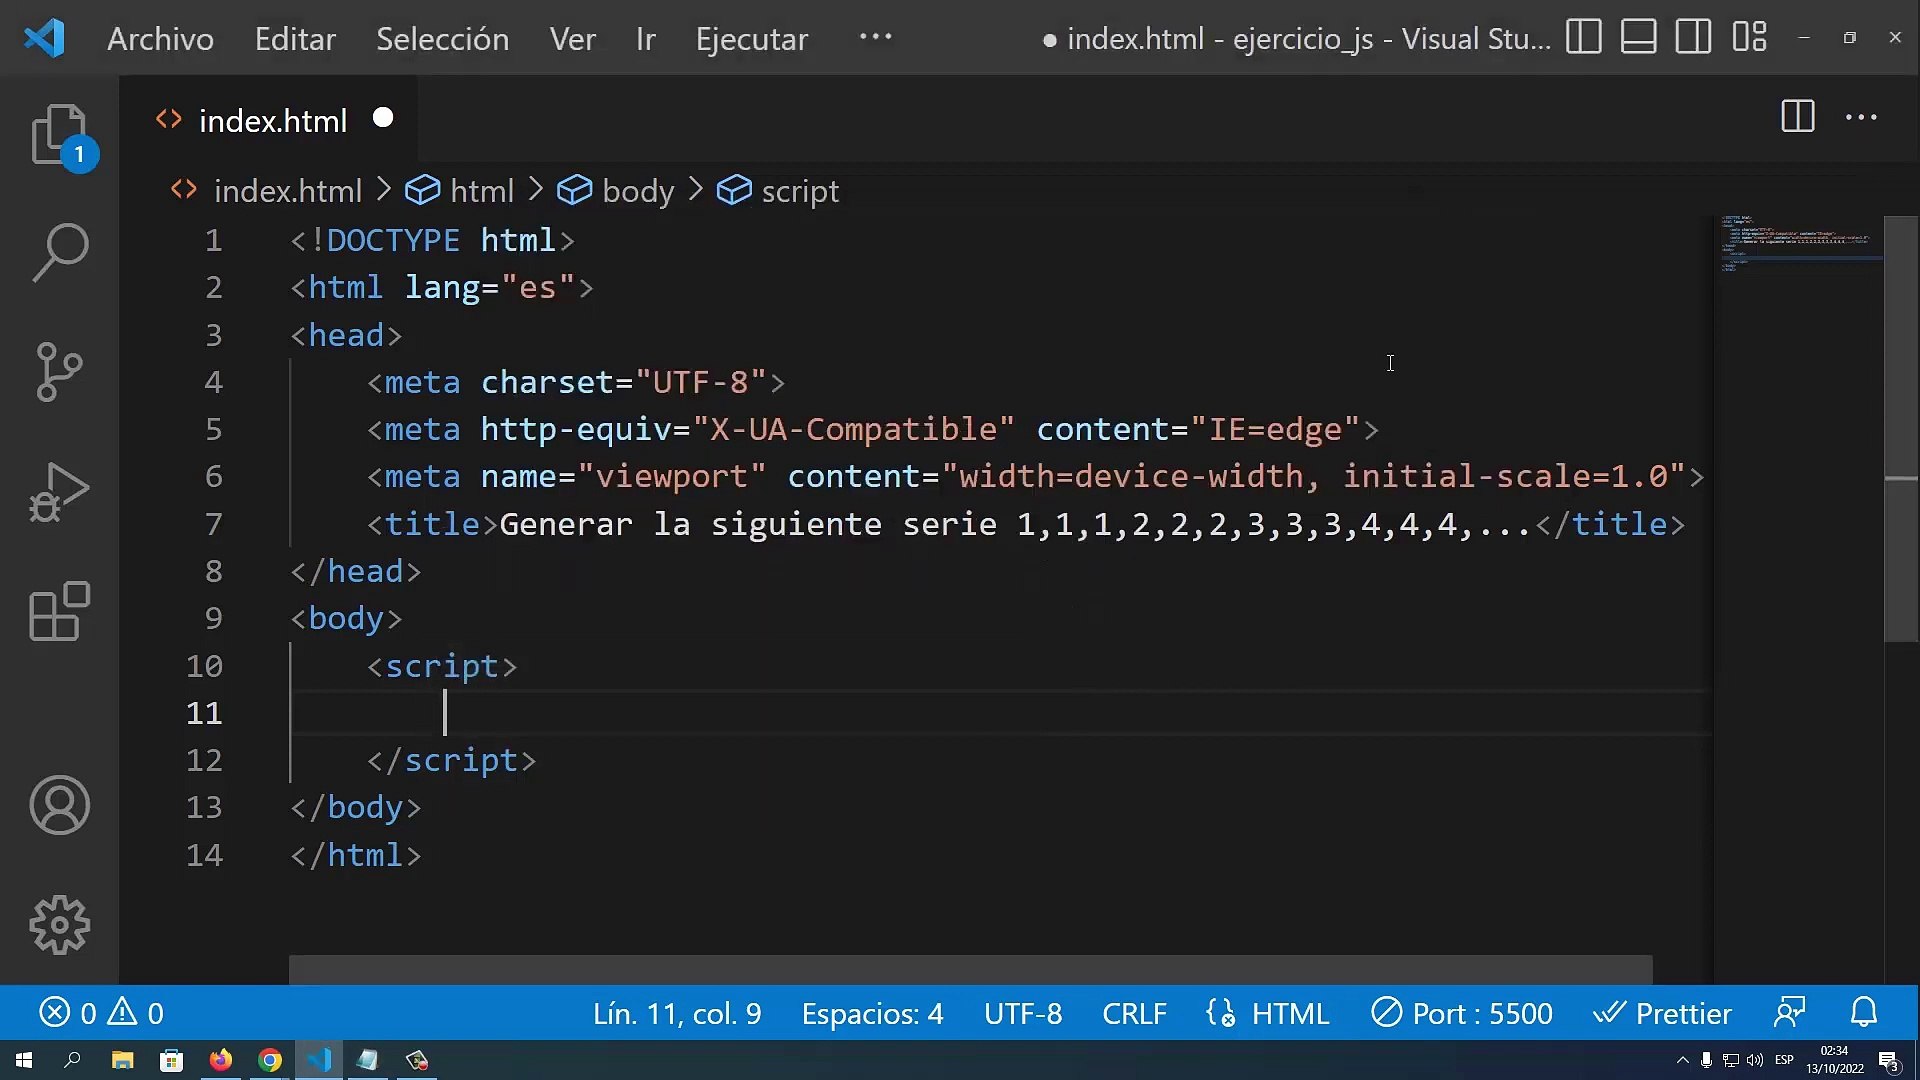
Task: Open the Extensions view
Action: click(x=59, y=612)
